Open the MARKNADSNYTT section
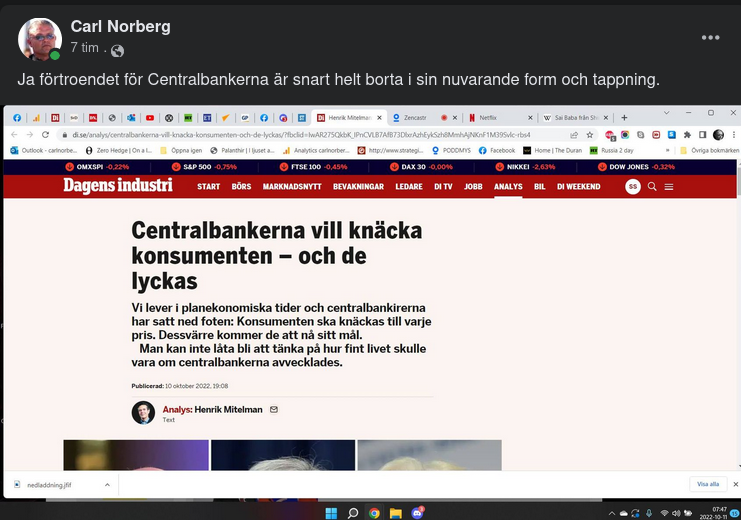The height and width of the screenshot is (520, 741). click(292, 187)
